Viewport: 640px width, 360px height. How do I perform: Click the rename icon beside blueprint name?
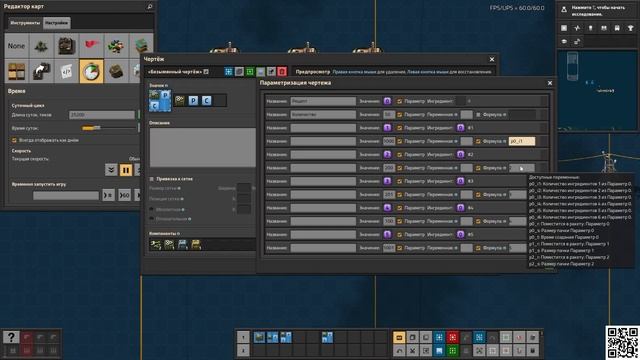[206, 72]
